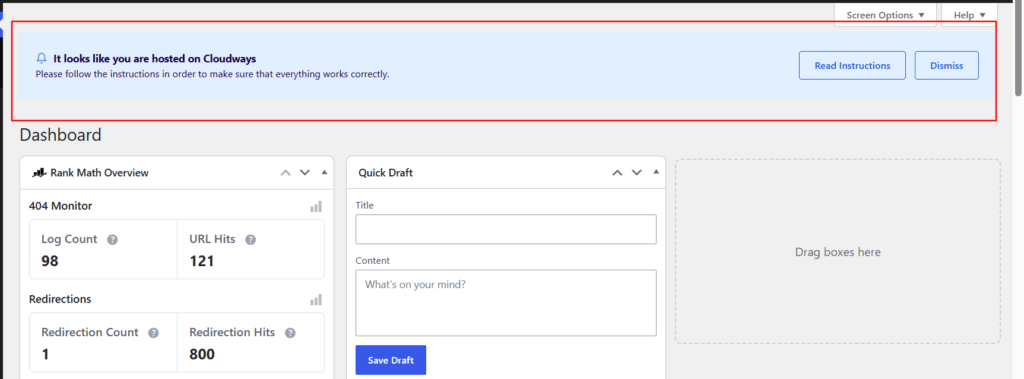Click the Redirection Hits value 800
The height and width of the screenshot is (379, 1024).
(202, 354)
